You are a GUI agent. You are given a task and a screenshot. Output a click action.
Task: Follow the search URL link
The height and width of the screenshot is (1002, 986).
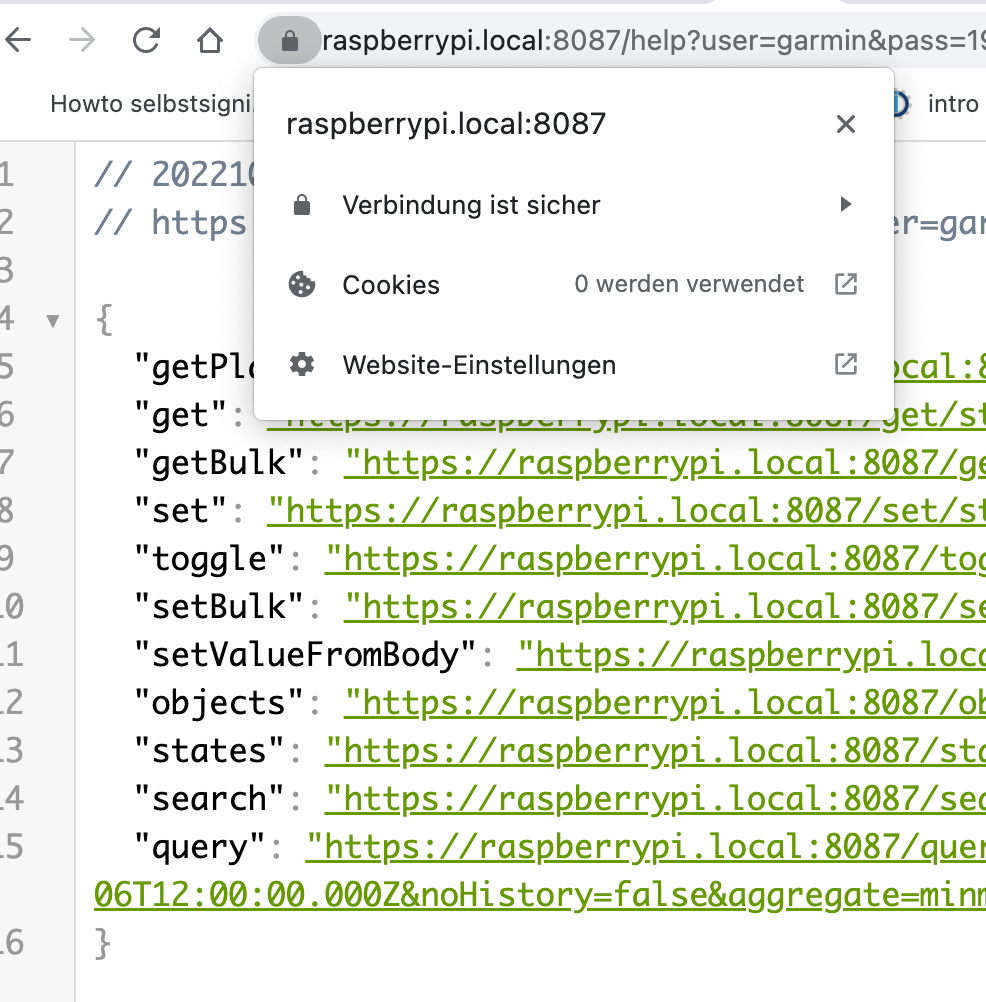point(655,798)
